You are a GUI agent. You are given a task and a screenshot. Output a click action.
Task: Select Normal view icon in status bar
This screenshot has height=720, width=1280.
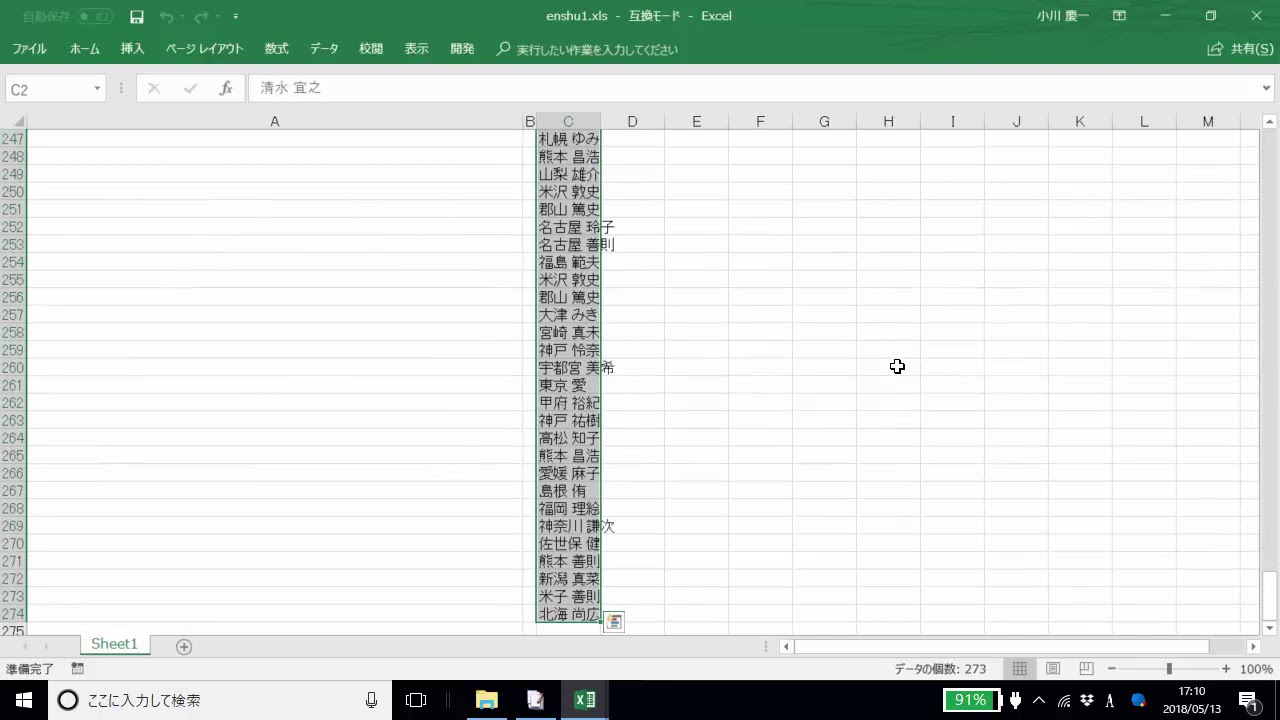[x=1020, y=669]
